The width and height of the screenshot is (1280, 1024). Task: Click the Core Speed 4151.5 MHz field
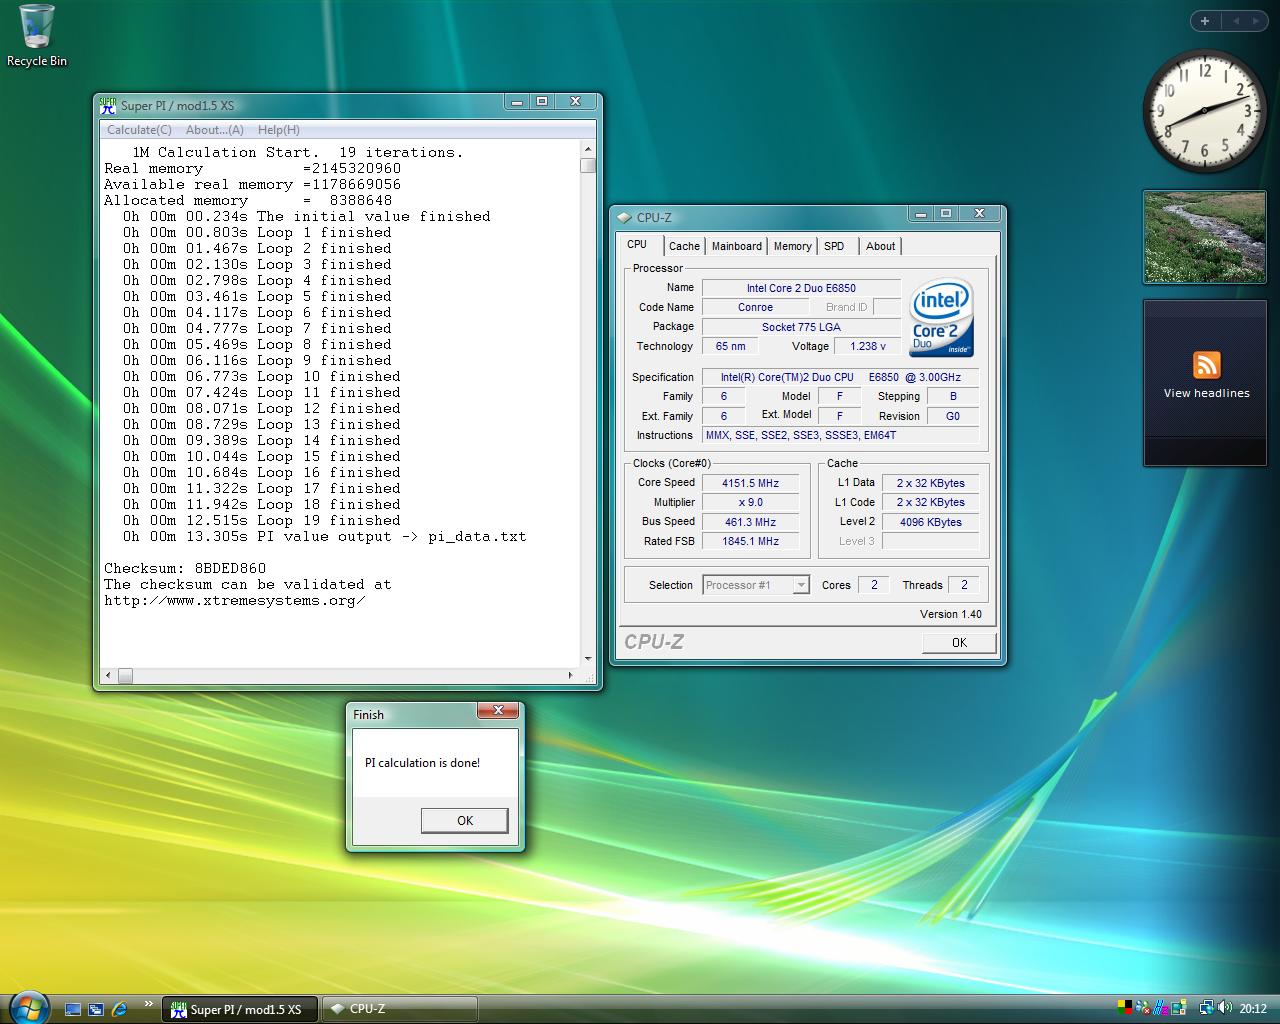750,483
